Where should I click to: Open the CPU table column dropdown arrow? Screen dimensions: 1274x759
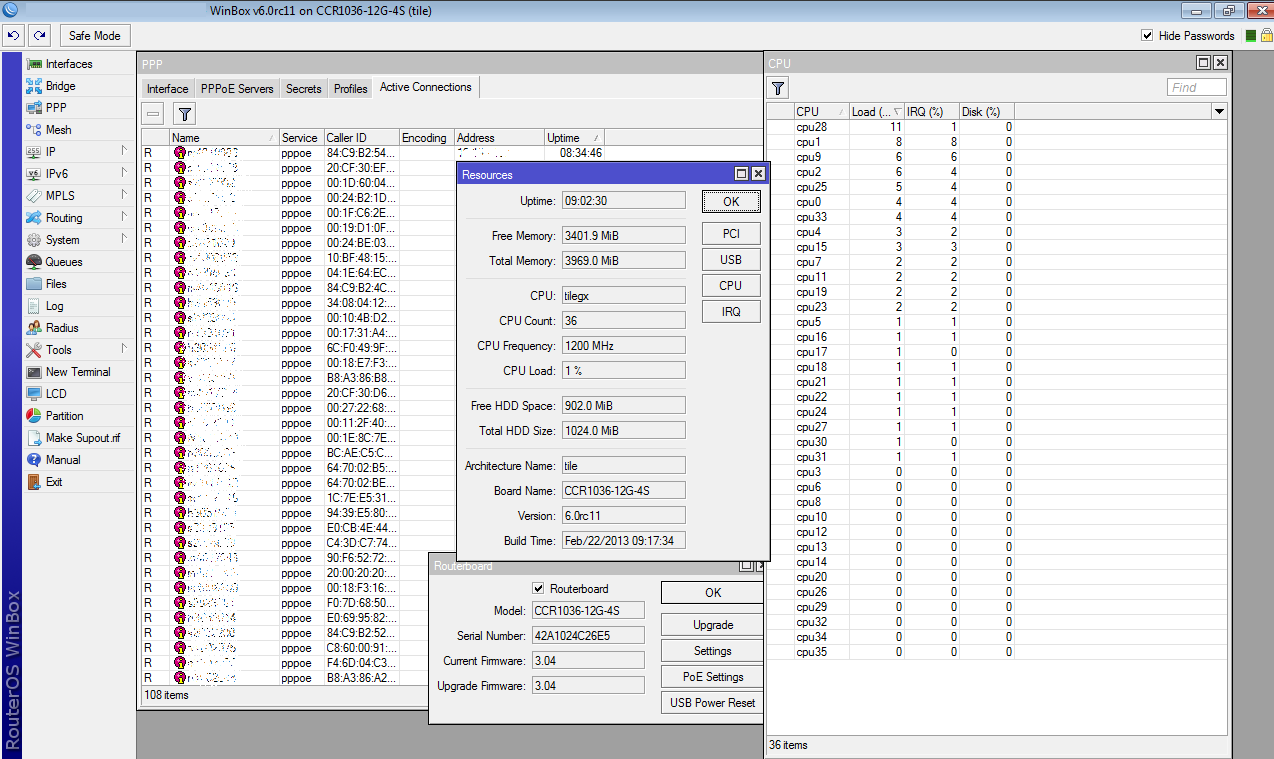pos(1219,112)
